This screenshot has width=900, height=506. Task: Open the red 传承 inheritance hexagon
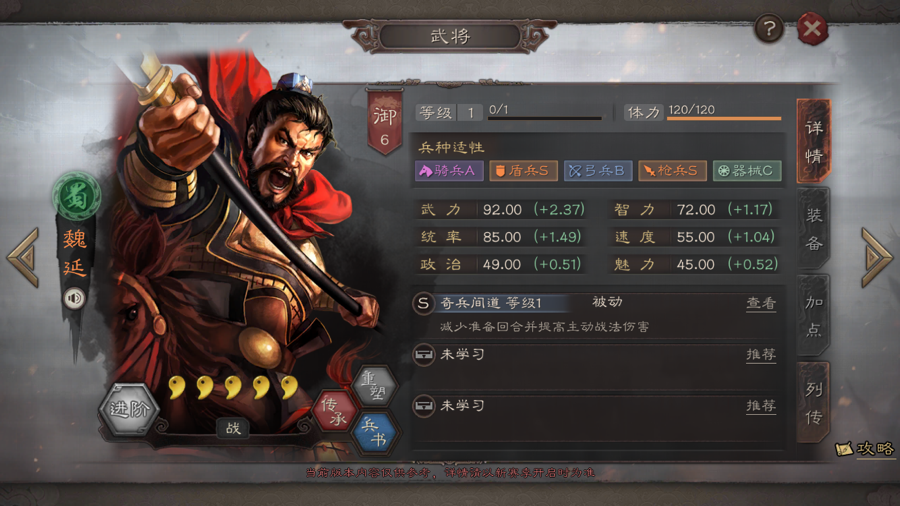335,411
